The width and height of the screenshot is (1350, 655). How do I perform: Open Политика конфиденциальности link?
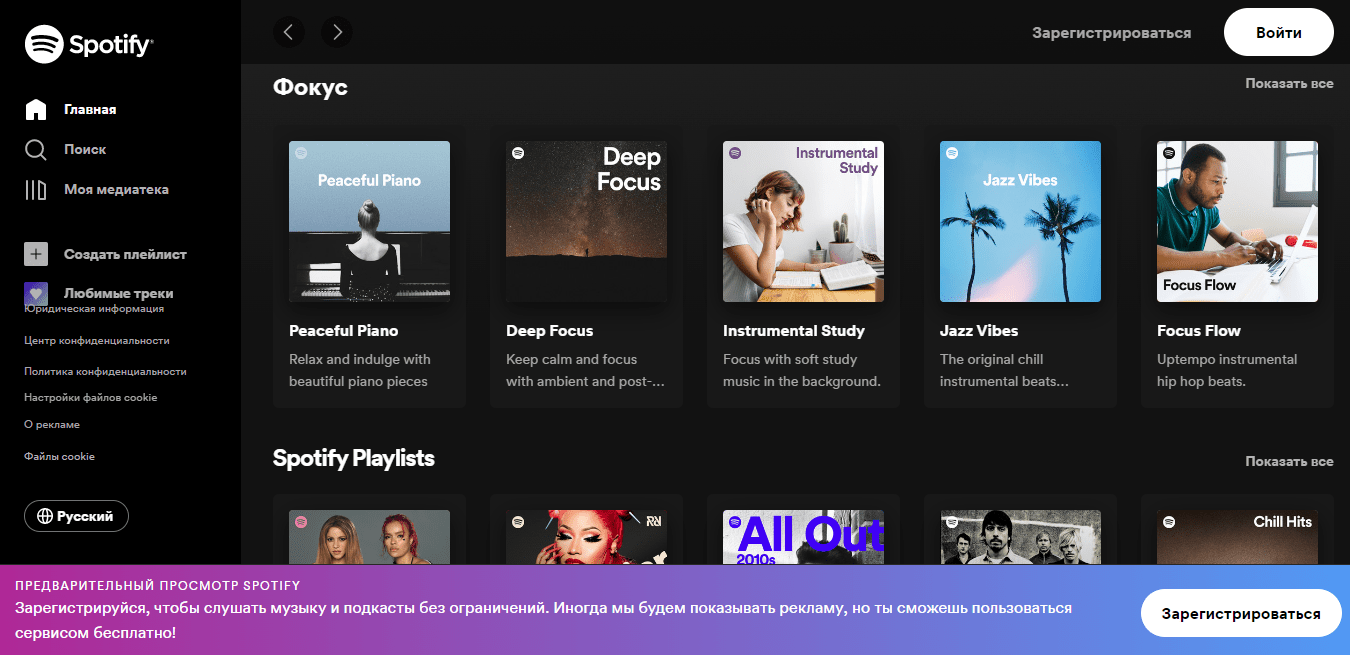pyautogui.click(x=105, y=371)
